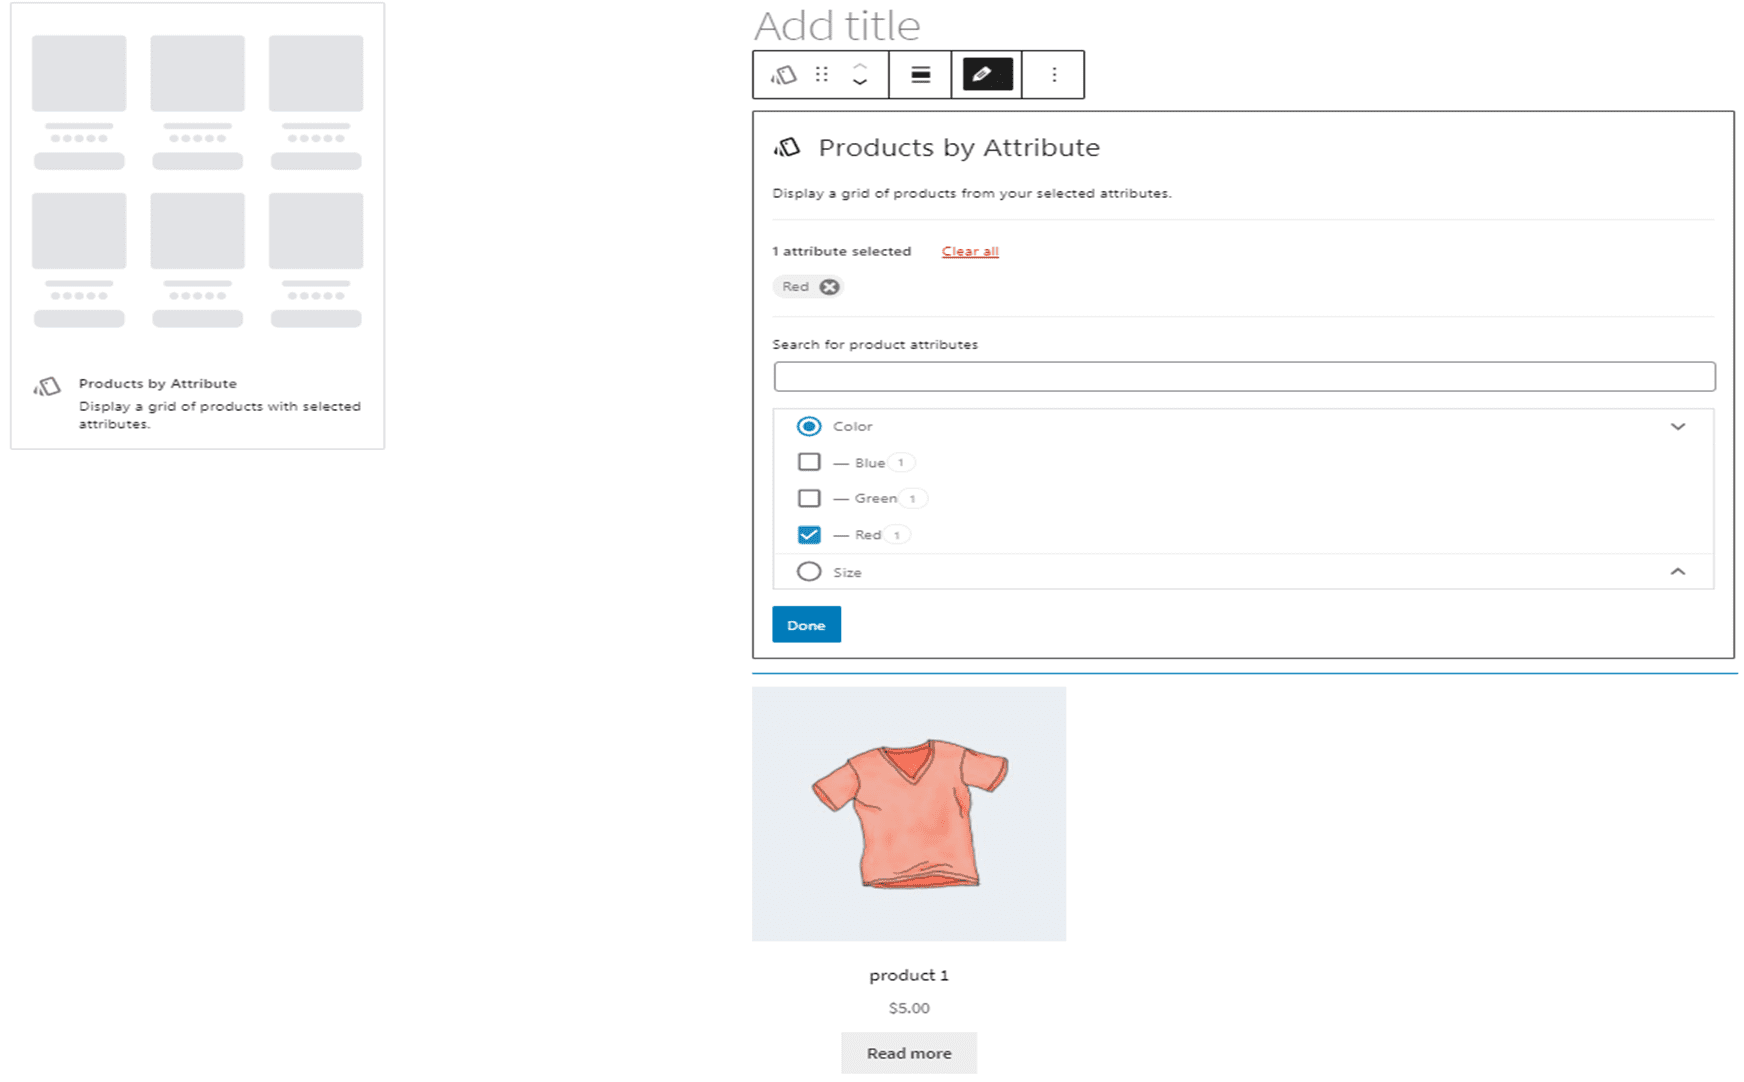
Task: Click the Clear all link
Action: click(970, 251)
